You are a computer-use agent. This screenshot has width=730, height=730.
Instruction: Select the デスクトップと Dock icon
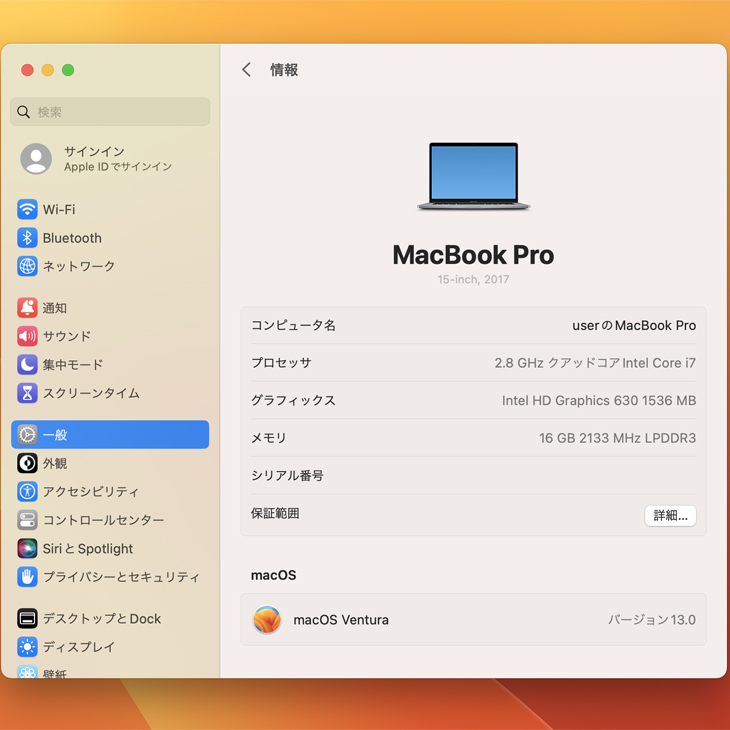point(27,618)
